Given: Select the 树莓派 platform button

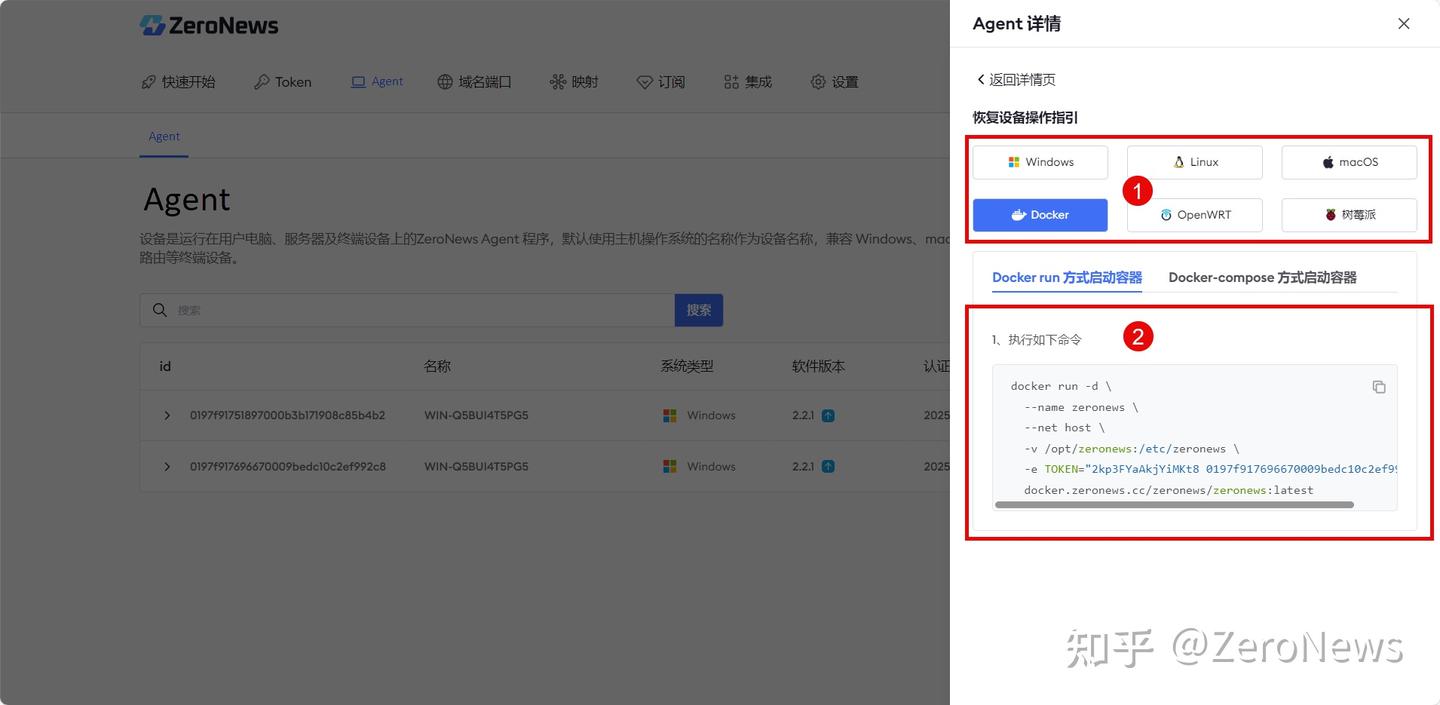Looking at the screenshot, I should pyautogui.click(x=1349, y=215).
